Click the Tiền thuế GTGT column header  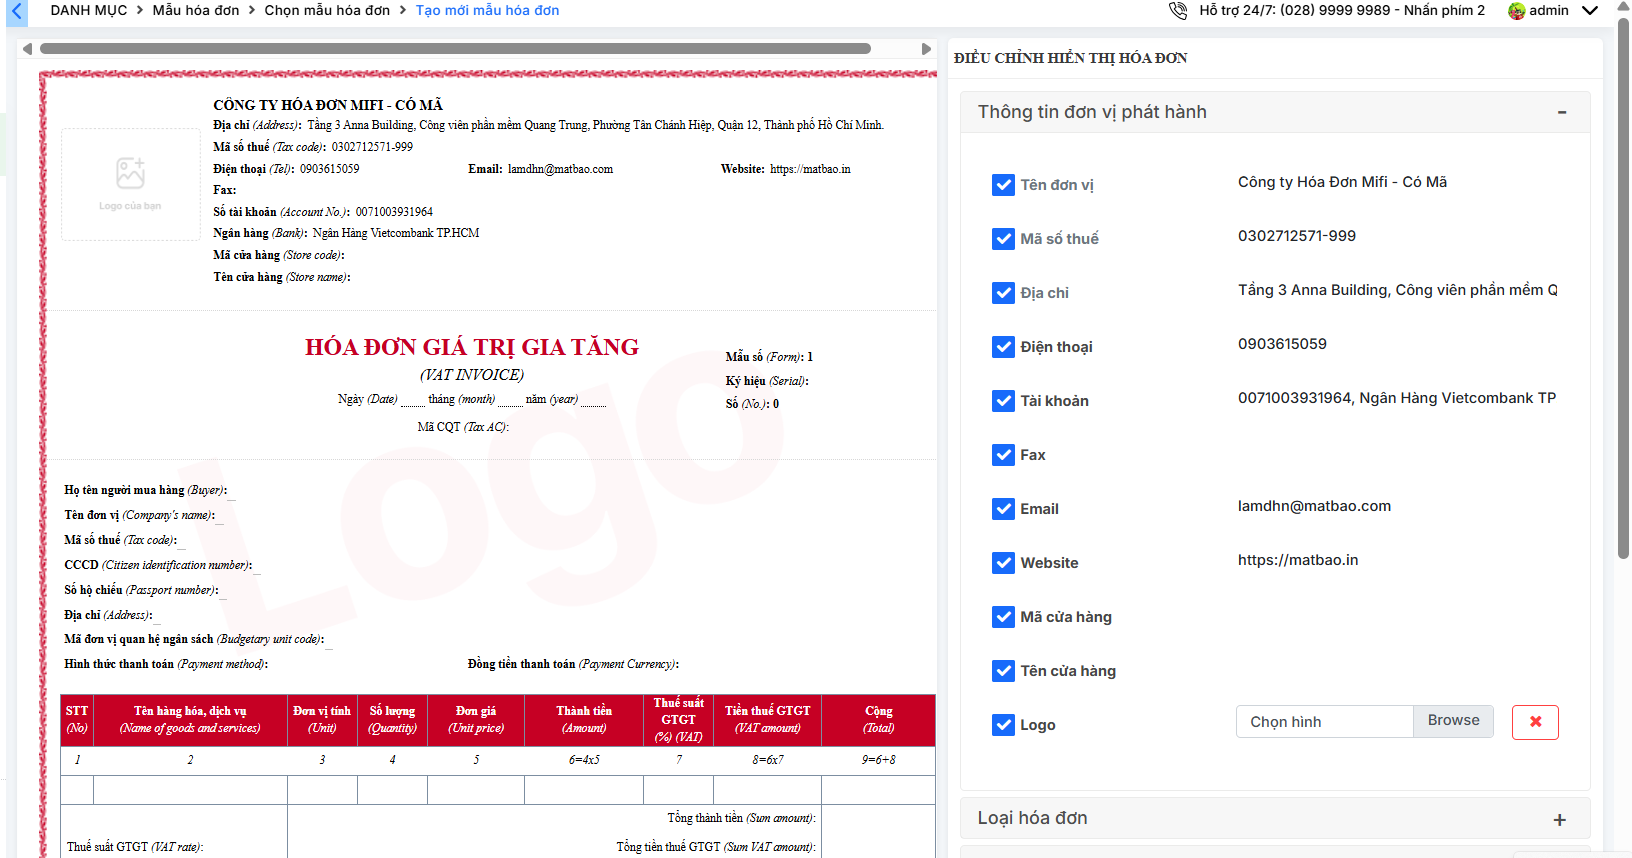click(x=768, y=720)
